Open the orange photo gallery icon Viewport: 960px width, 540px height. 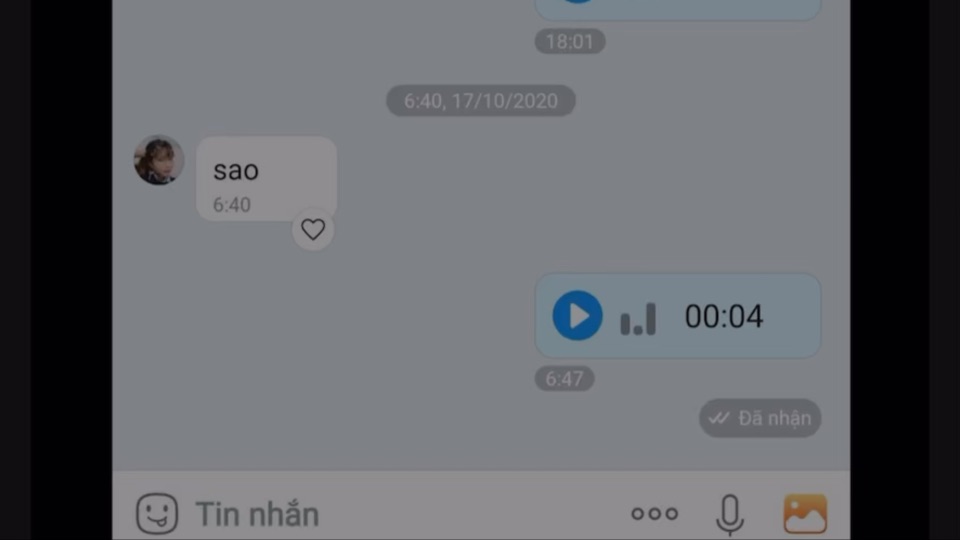(805, 514)
